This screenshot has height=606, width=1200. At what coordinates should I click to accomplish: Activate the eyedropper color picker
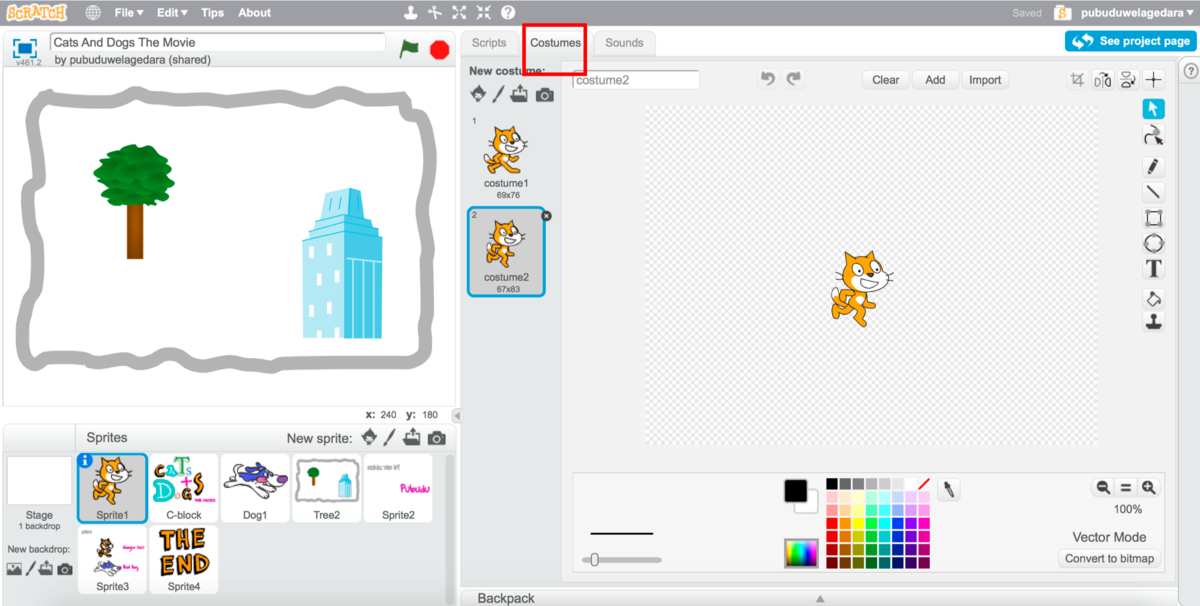click(948, 489)
